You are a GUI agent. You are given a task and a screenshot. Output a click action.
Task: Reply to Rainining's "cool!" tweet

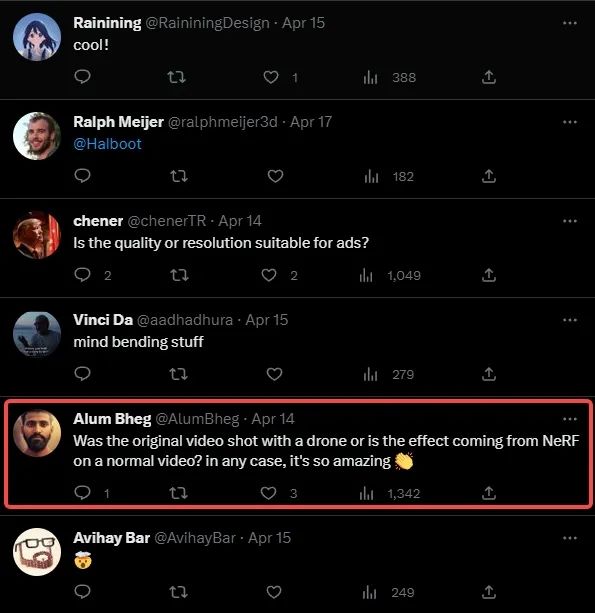82,76
